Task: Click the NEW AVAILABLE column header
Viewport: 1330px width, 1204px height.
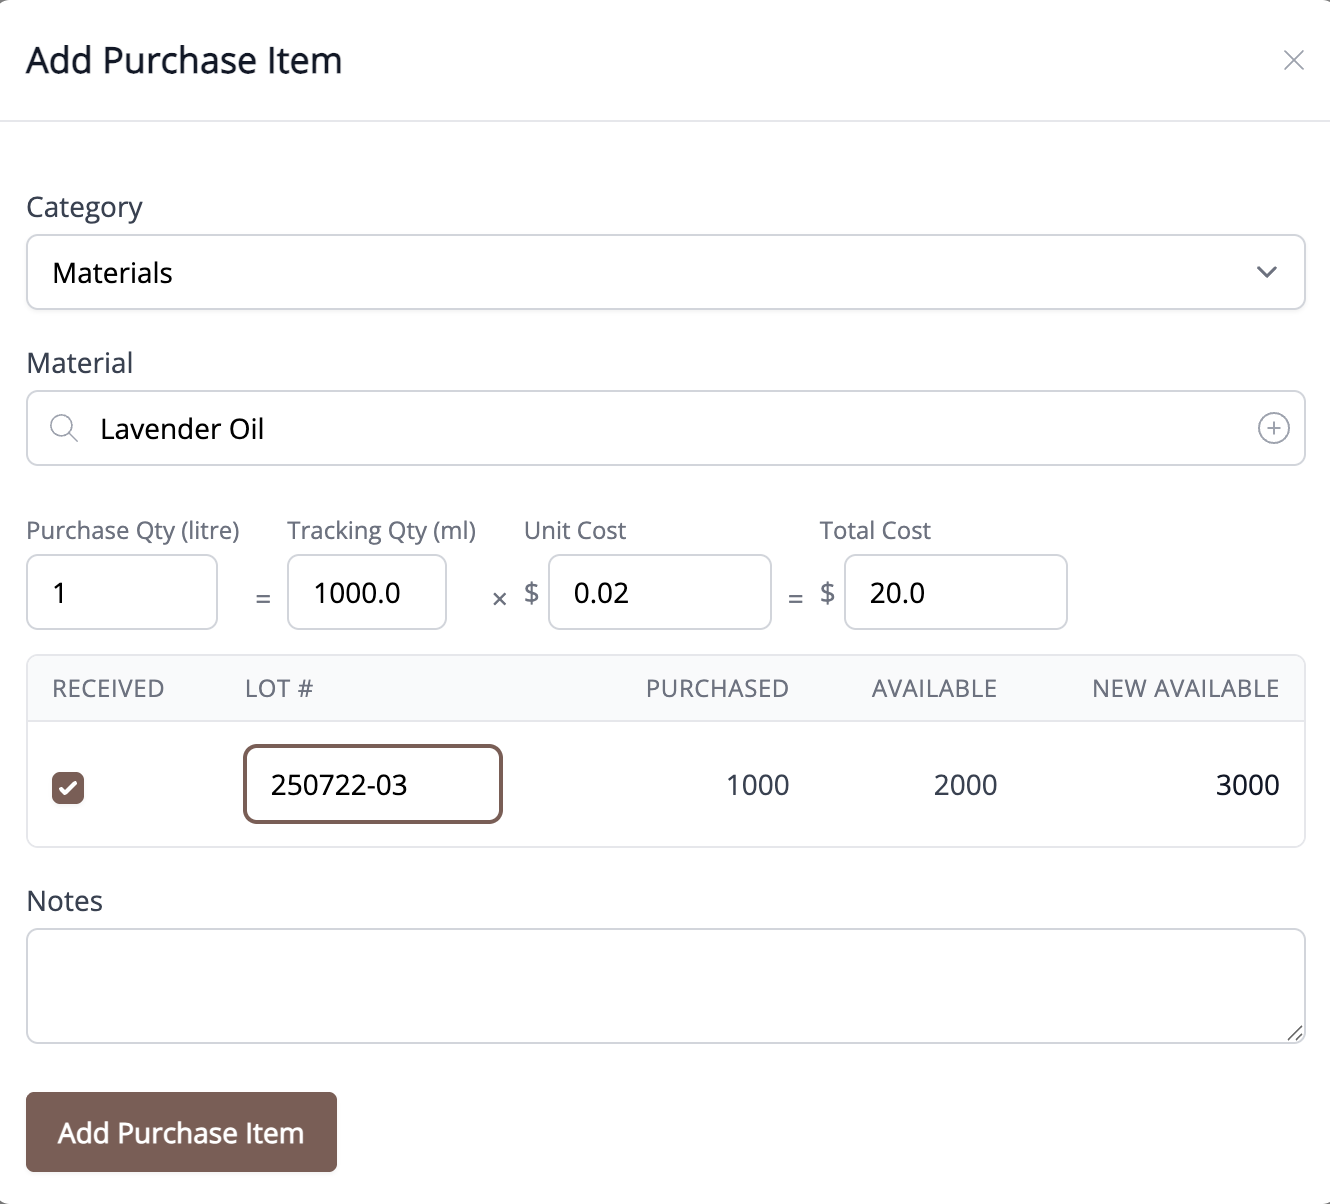Action: [1185, 688]
